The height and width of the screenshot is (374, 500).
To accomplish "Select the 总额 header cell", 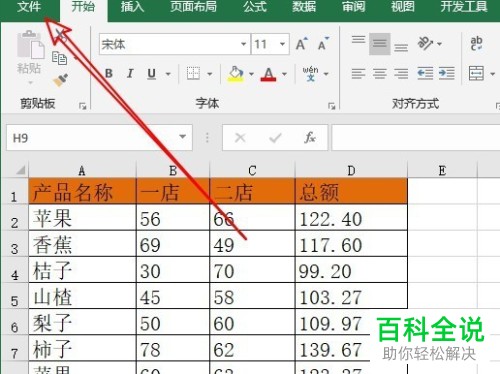I will (x=351, y=192).
